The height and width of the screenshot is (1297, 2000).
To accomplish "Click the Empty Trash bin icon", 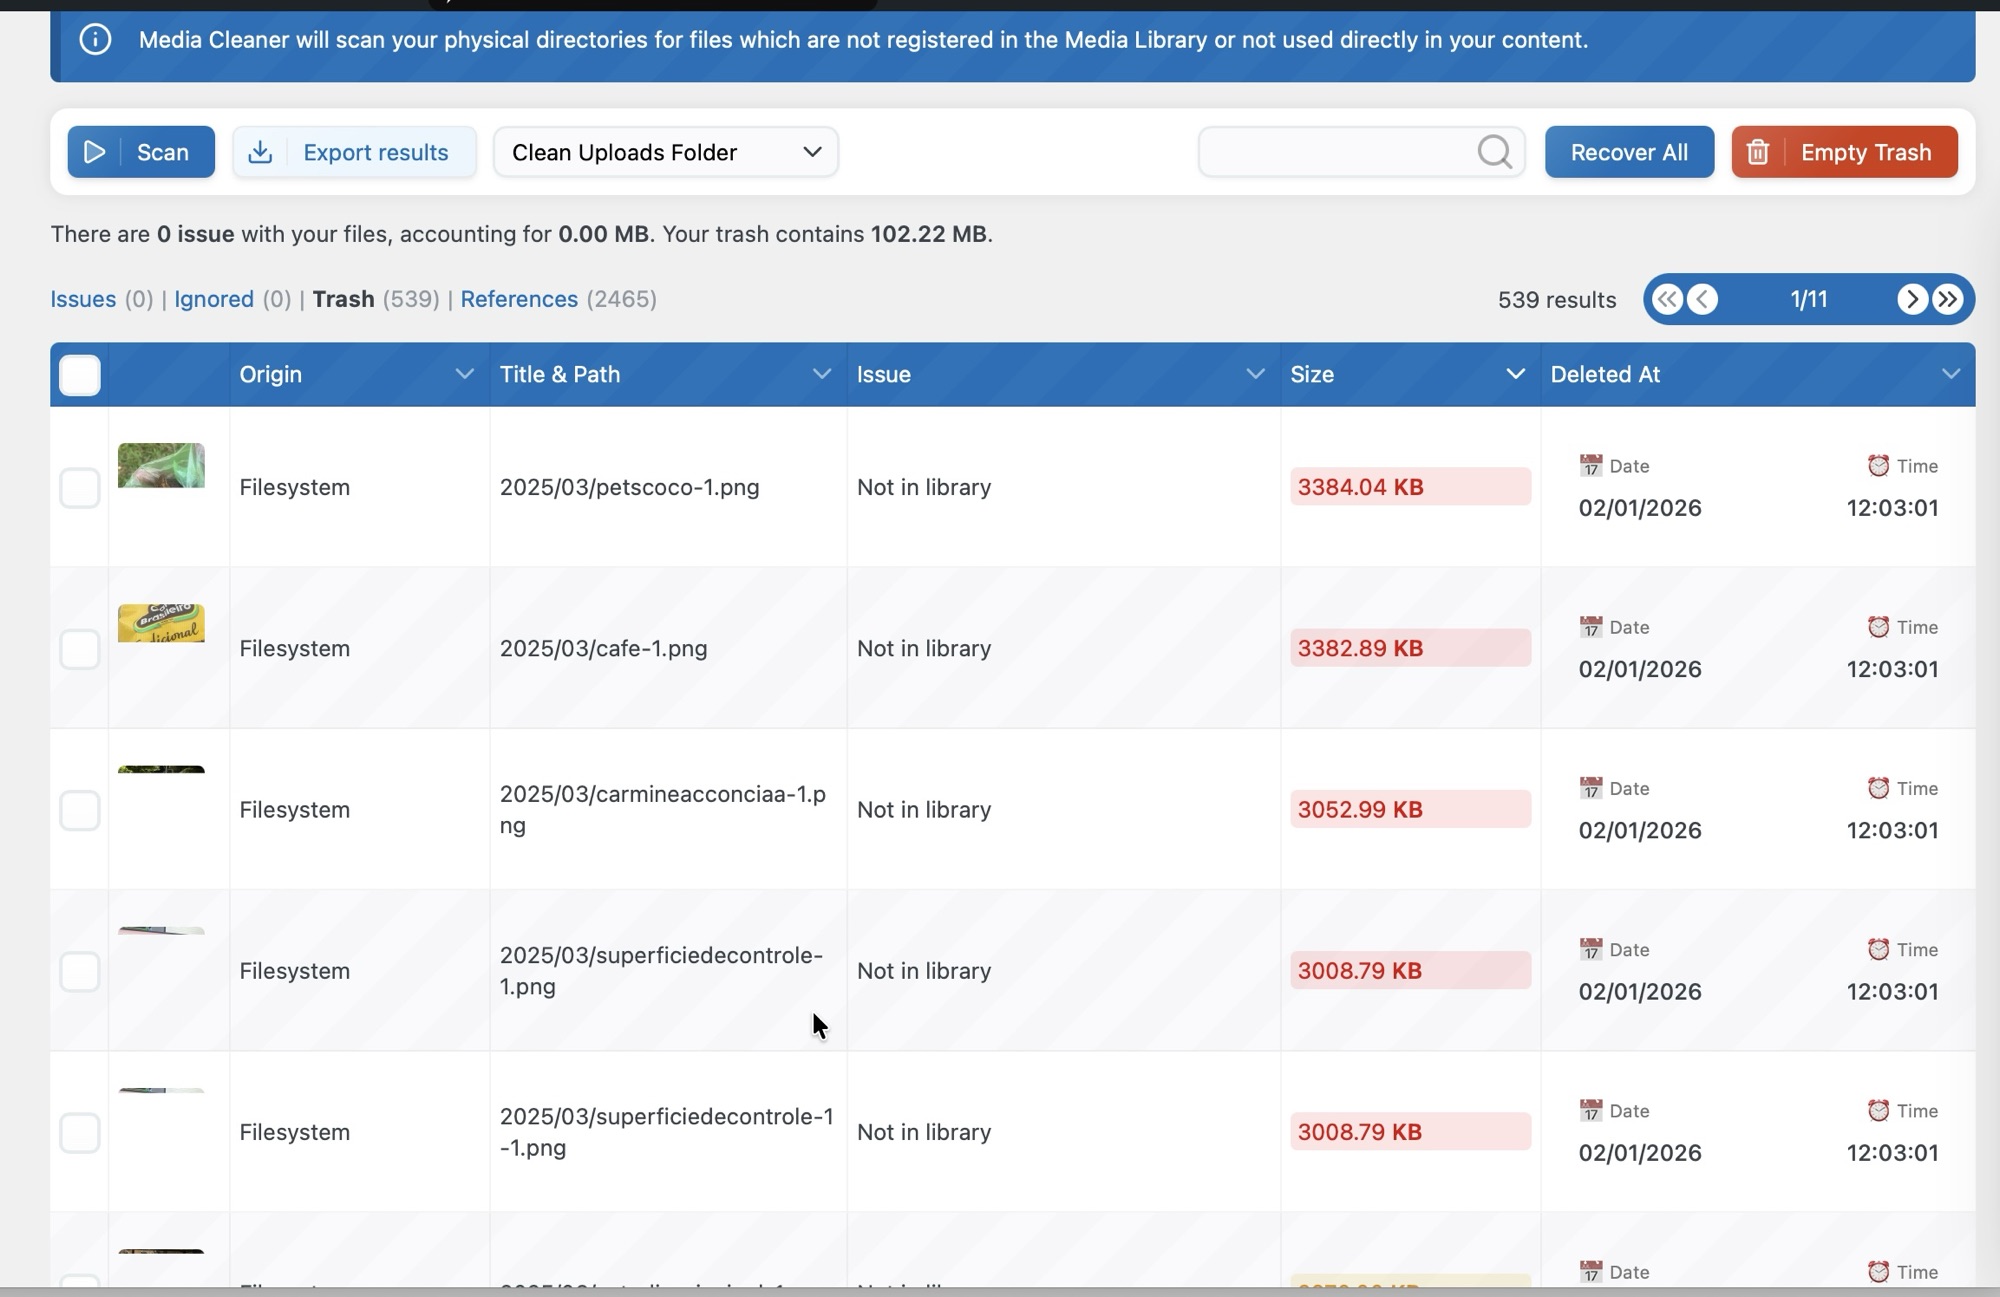I will tap(1758, 152).
